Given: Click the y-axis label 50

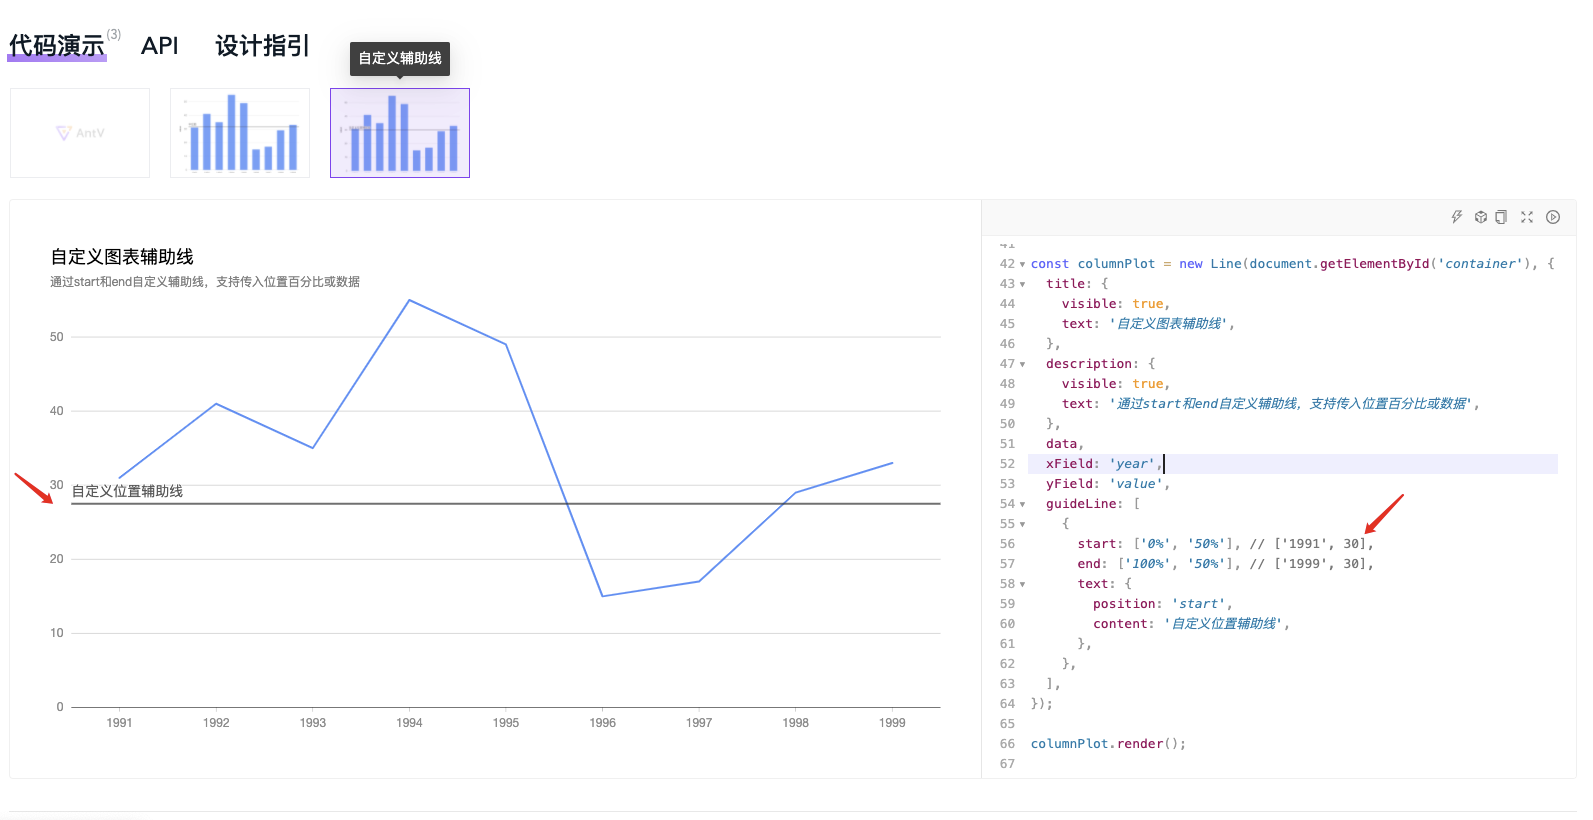Looking at the screenshot, I should coord(56,337).
